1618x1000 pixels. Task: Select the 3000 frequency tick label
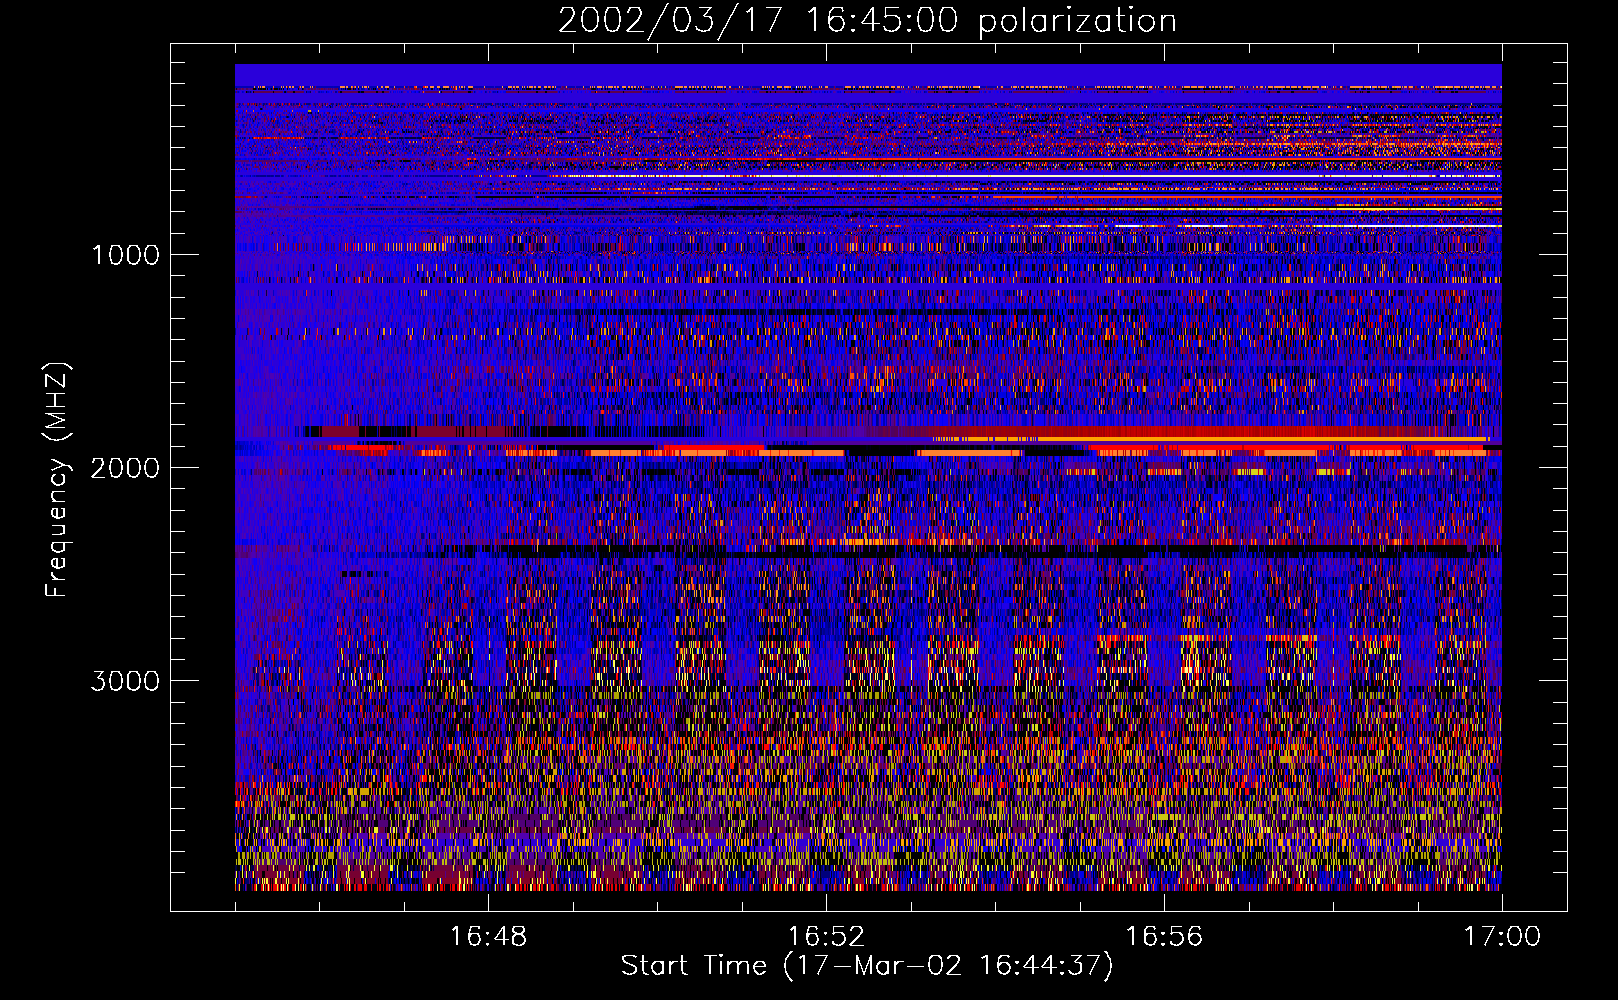[x=125, y=681]
